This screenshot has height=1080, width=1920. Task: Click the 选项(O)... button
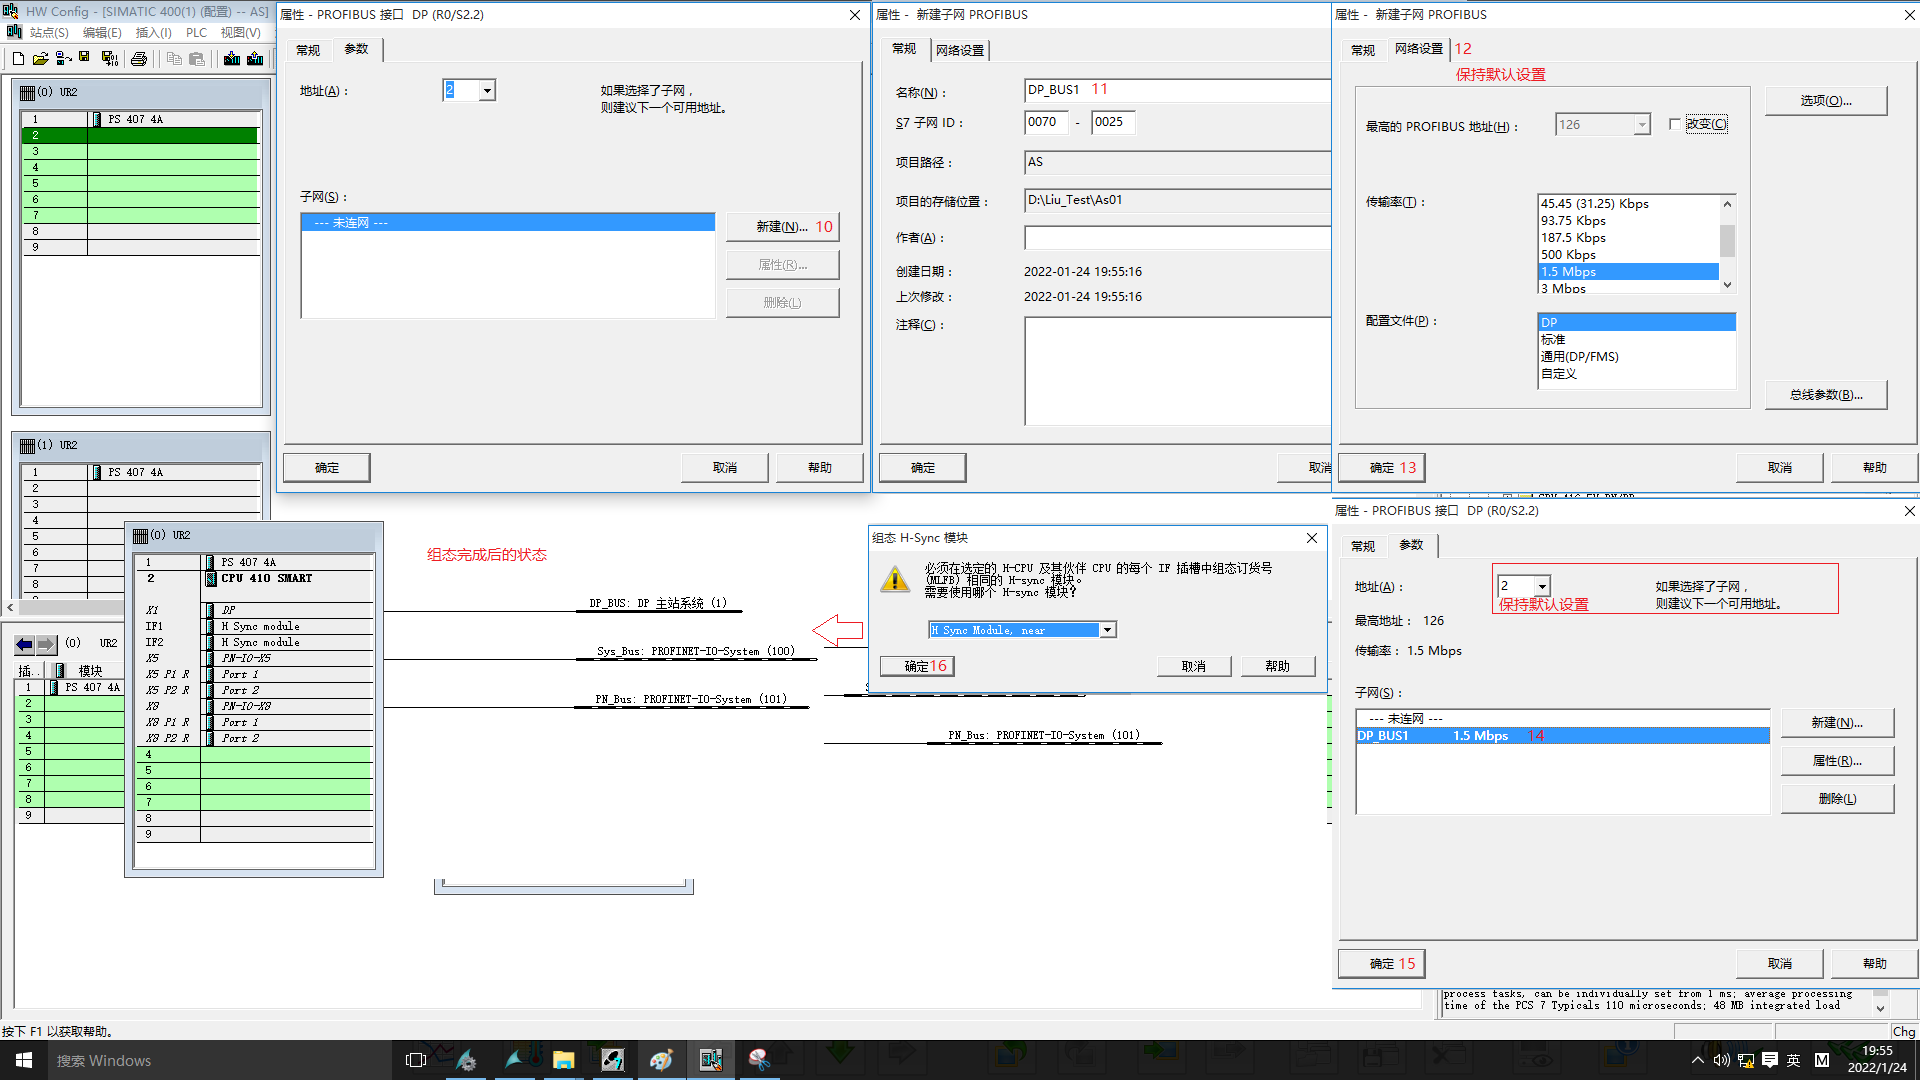click(1825, 101)
